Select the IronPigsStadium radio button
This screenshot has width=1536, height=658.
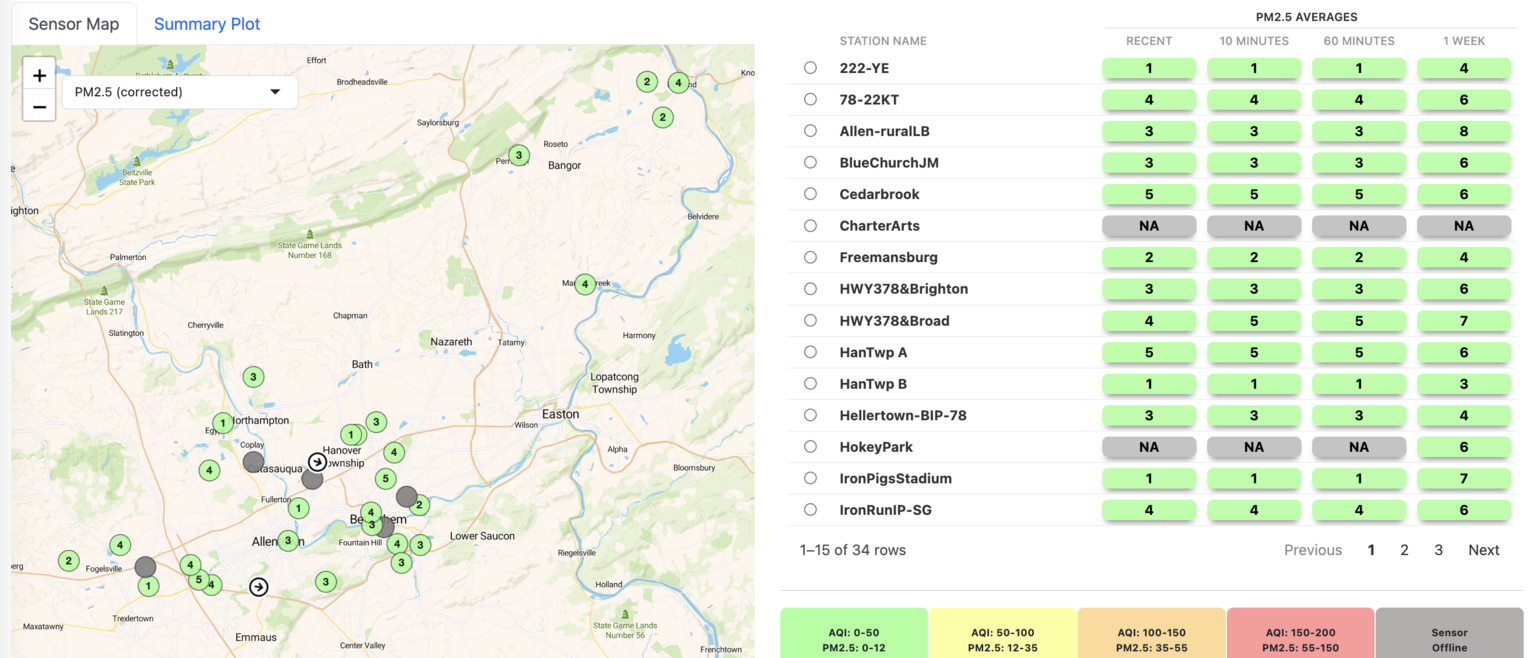tap(810, 478)
